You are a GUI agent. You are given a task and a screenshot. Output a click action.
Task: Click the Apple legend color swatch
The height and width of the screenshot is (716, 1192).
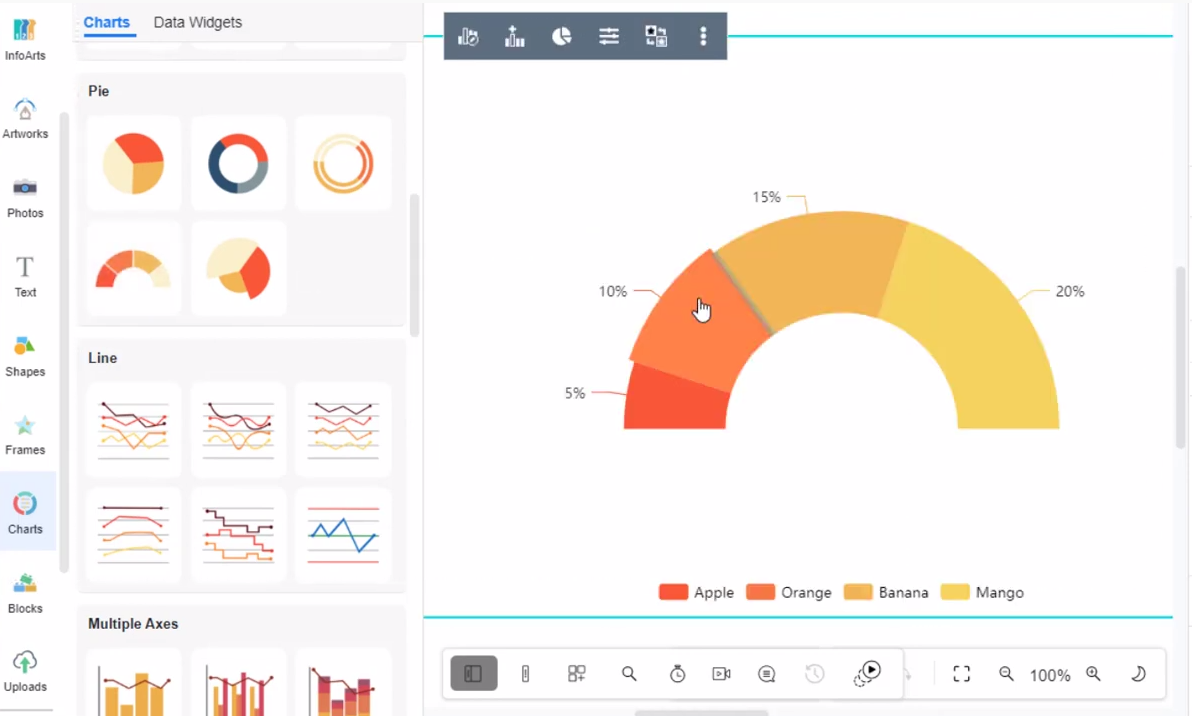[x=673, y=592]
